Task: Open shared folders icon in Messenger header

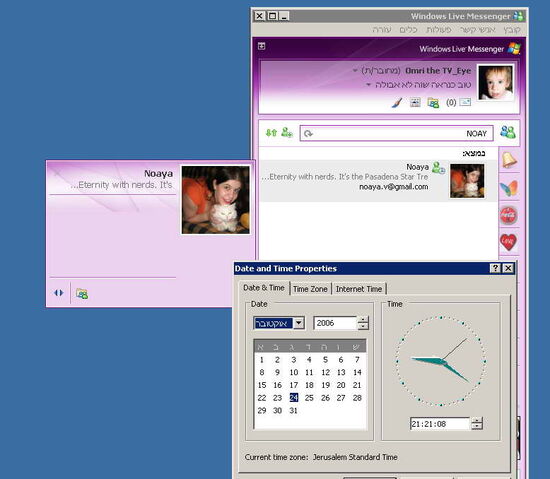Action: coord(433,103)
